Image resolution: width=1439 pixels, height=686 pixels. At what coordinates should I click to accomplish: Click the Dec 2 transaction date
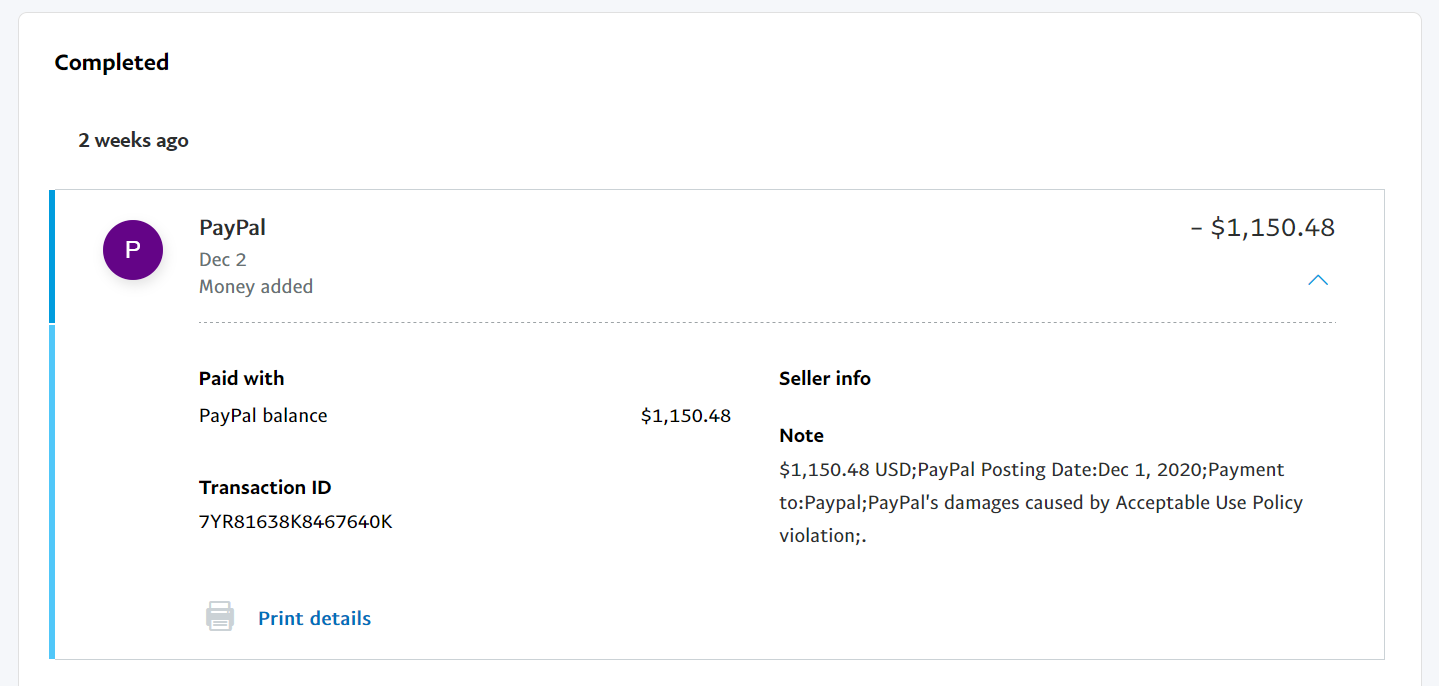(222, 260)
